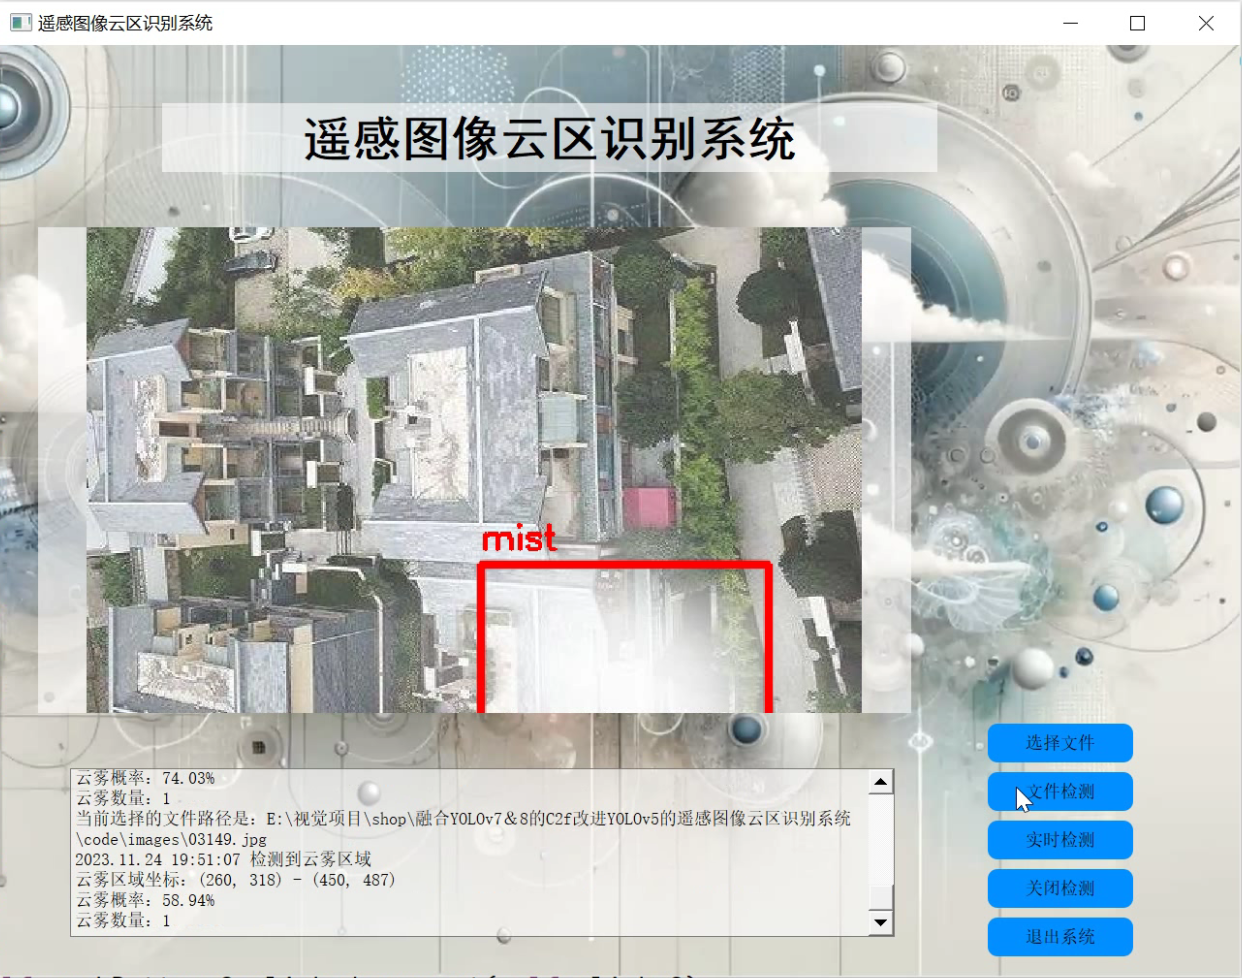This screenshot has height=978, width=1242.
Task: Click the application icon in the title bar
Action: pos(20,23)
